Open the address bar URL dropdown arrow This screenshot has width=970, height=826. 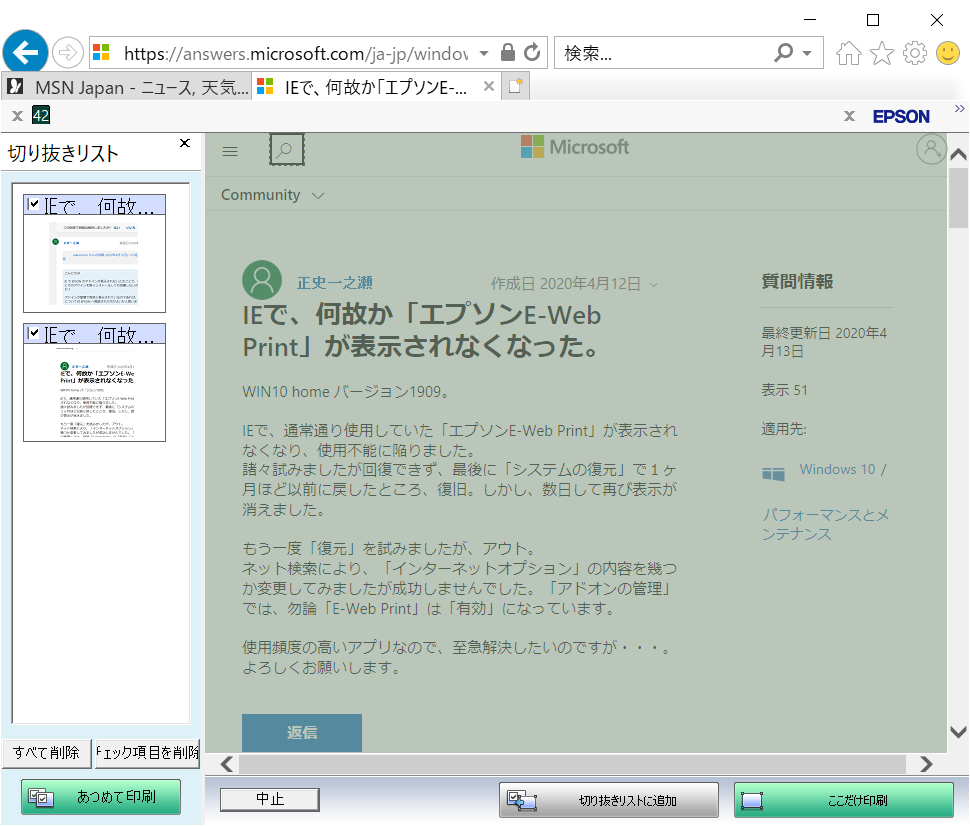pyautogui.click(x=484, y=53)
